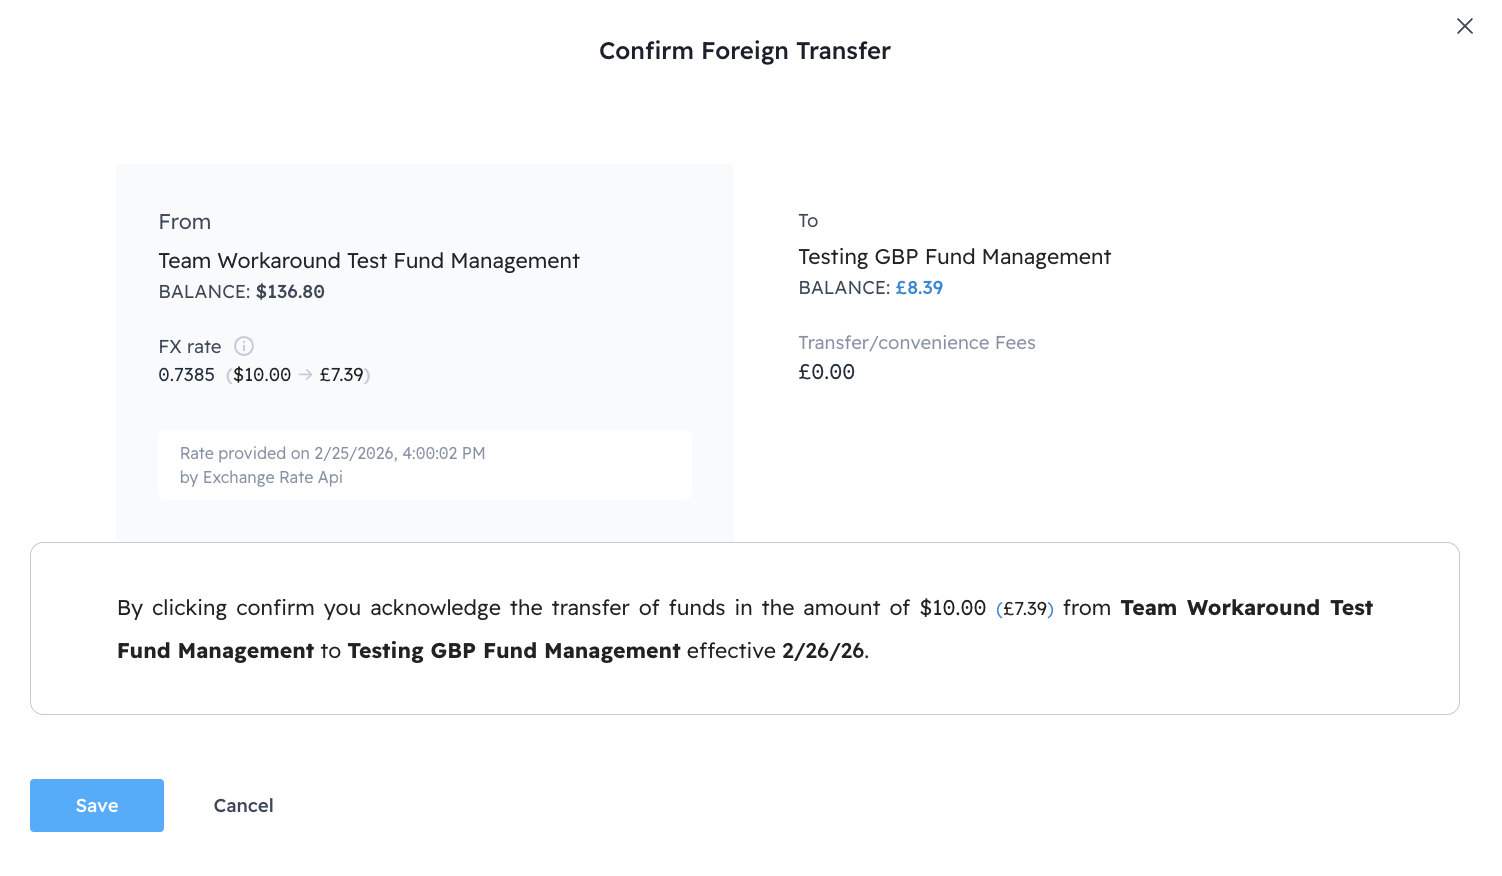The height and width of the screenshot is (876, 1502).
Task: Close the Confirm Foreign Transfer dialog
Action: (x=1464, y=27)
